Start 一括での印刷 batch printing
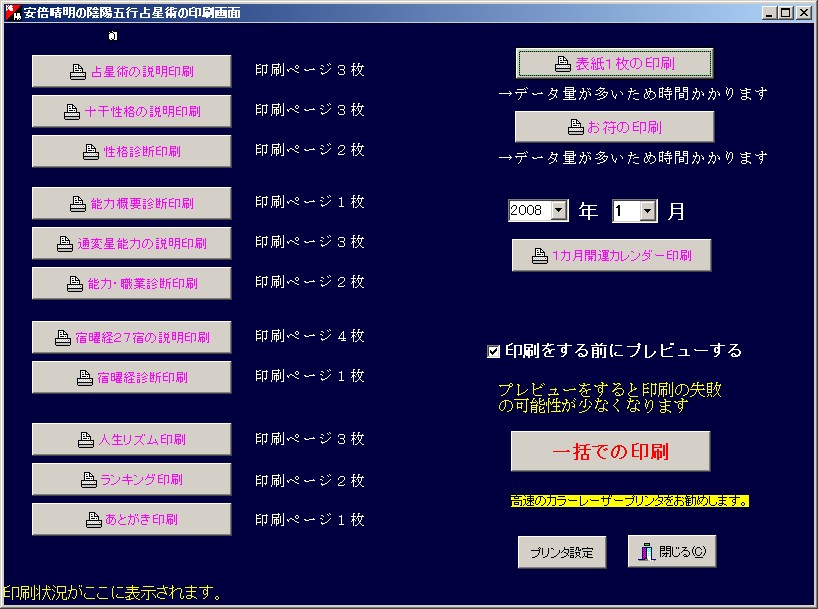818x609 pixels. tap(610, 451)
